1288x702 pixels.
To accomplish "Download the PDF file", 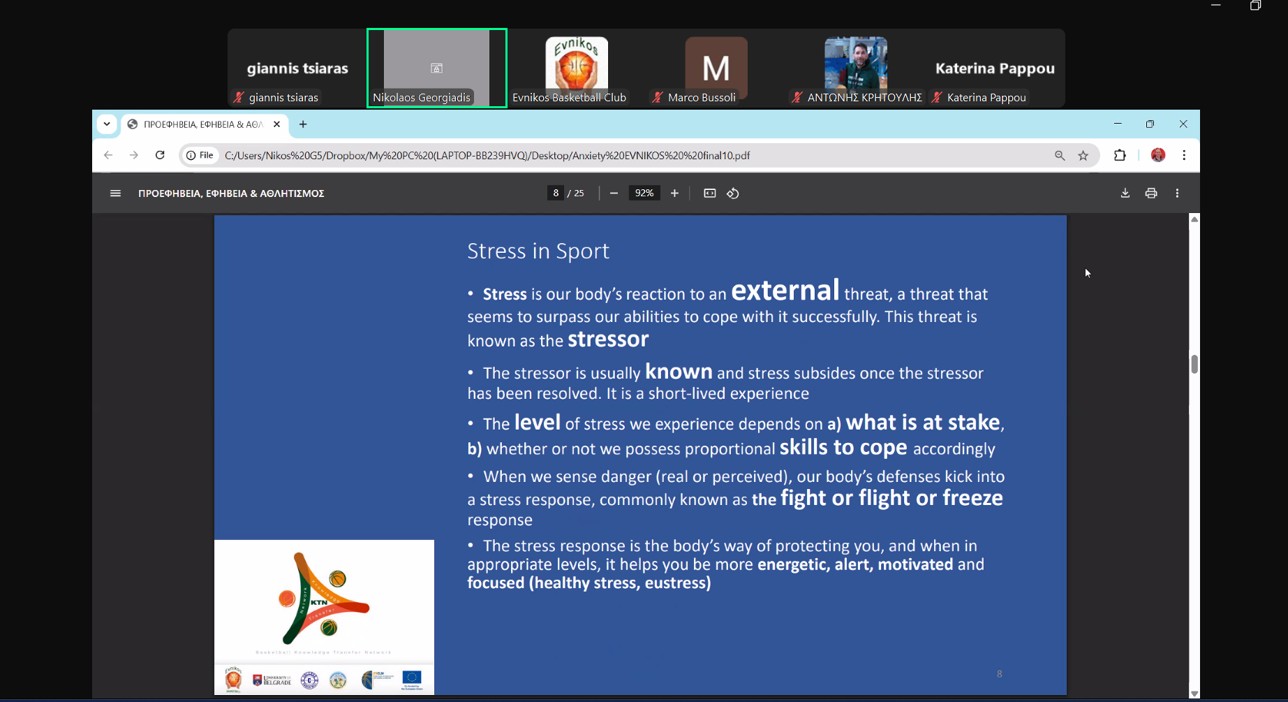I will (x=1125, y=193).
